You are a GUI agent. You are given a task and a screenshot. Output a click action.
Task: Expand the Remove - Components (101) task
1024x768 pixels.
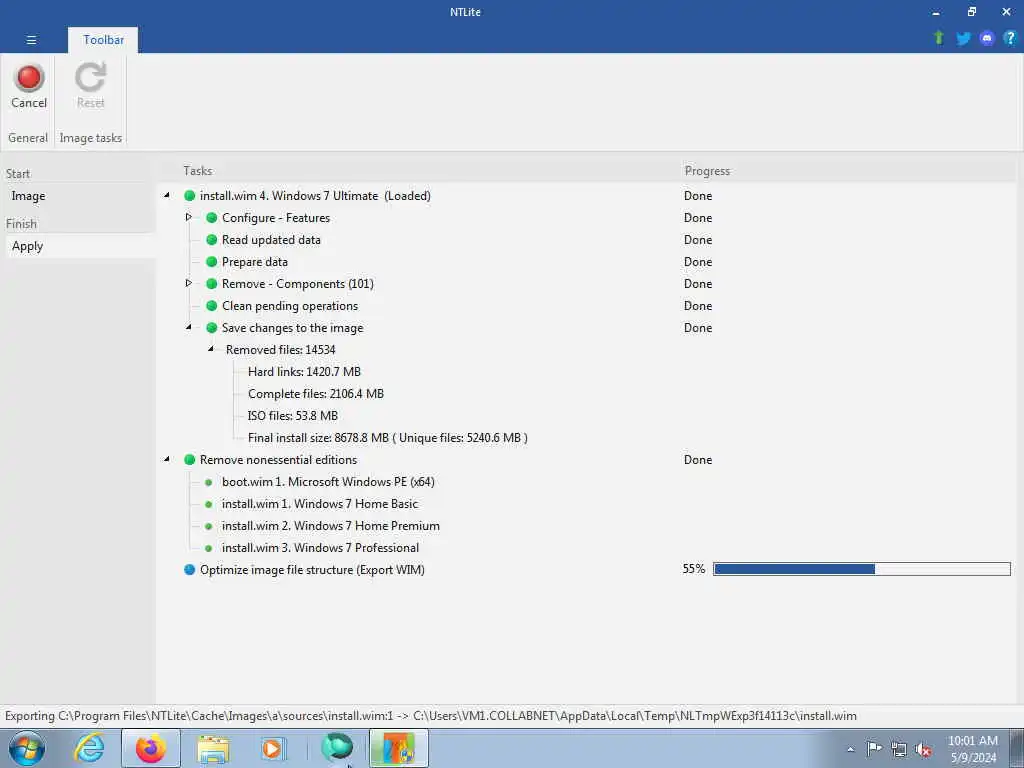tap(189, 283)
